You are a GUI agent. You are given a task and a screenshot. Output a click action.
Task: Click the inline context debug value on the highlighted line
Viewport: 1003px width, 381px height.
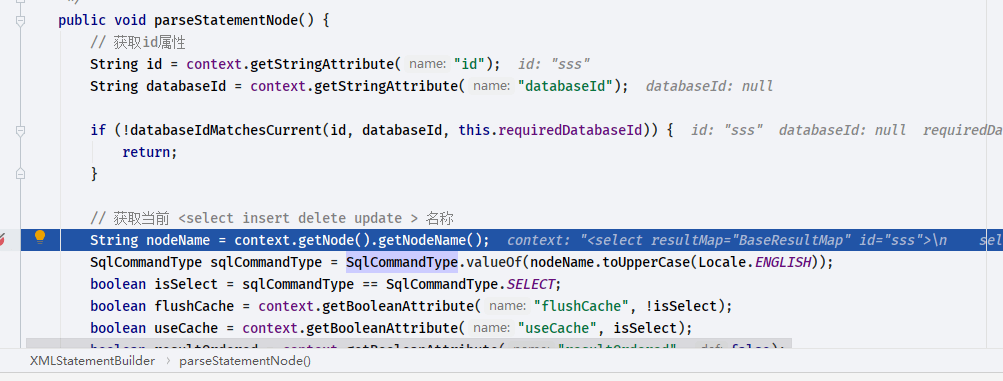pos(755,240)
